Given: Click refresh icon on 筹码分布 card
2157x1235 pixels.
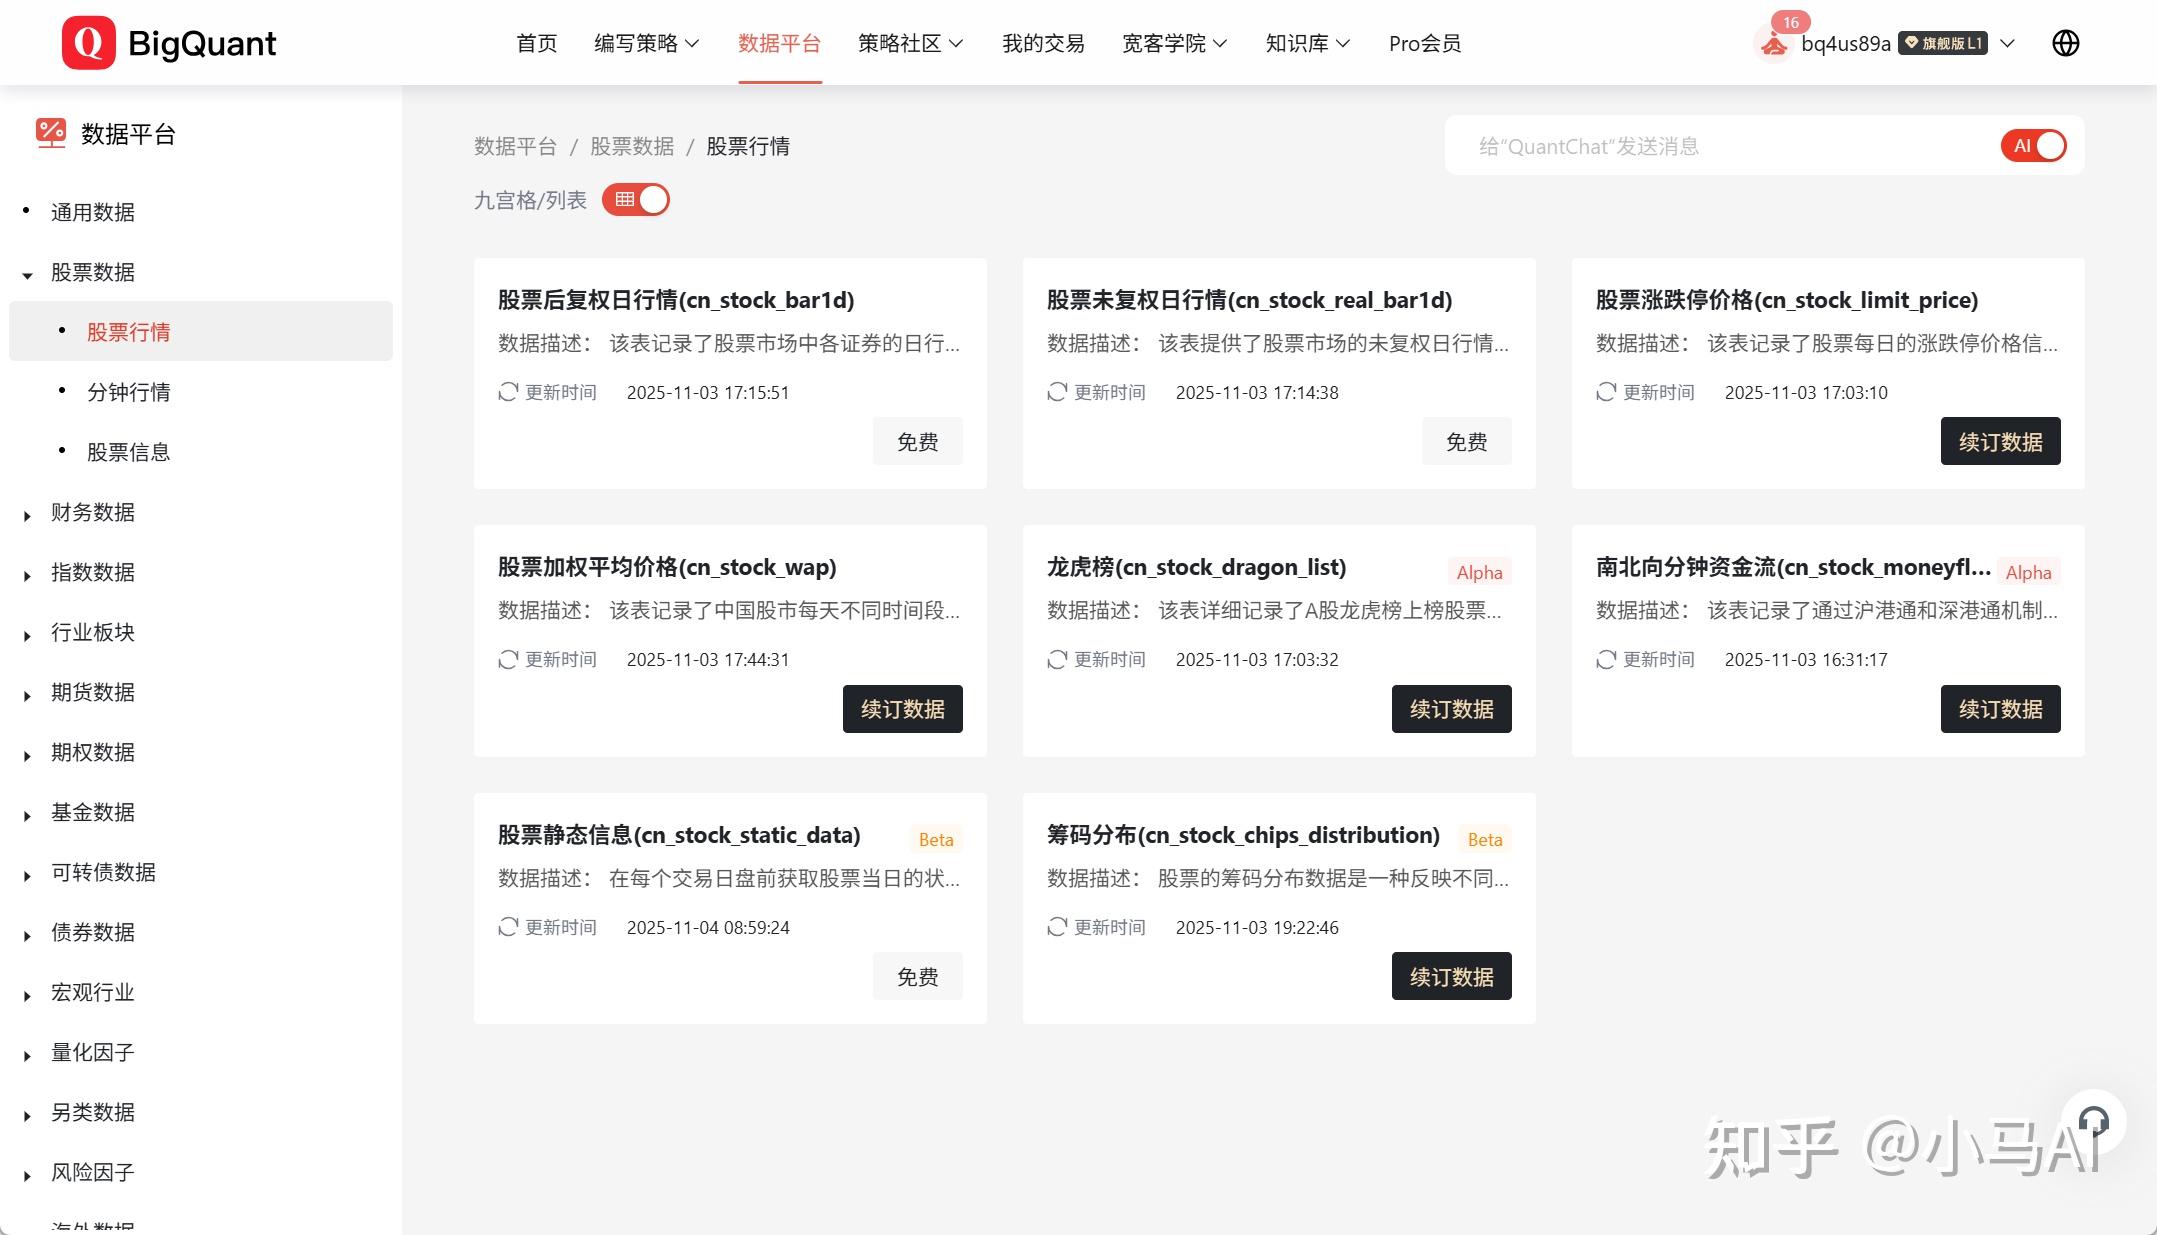Looking at the screenshot, I should pyautogui.click(x=1057, y=927).
